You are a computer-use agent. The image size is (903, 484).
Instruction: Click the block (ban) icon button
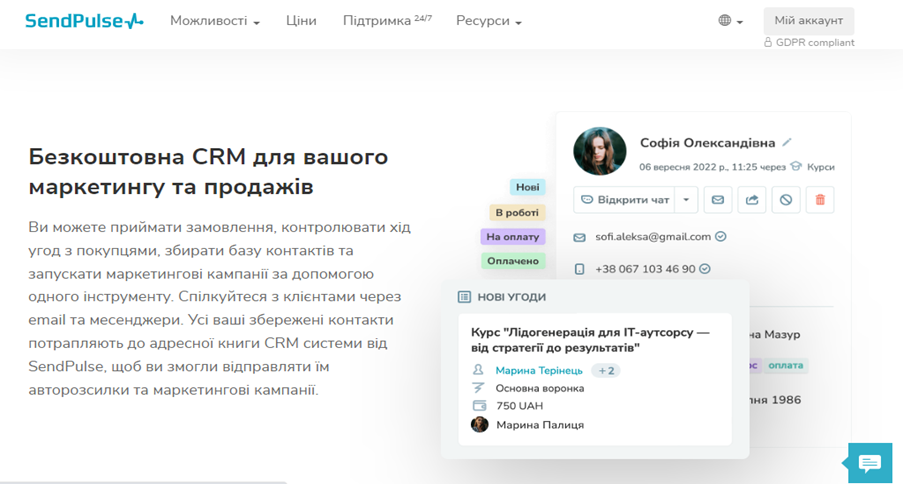tap(785, 200)
